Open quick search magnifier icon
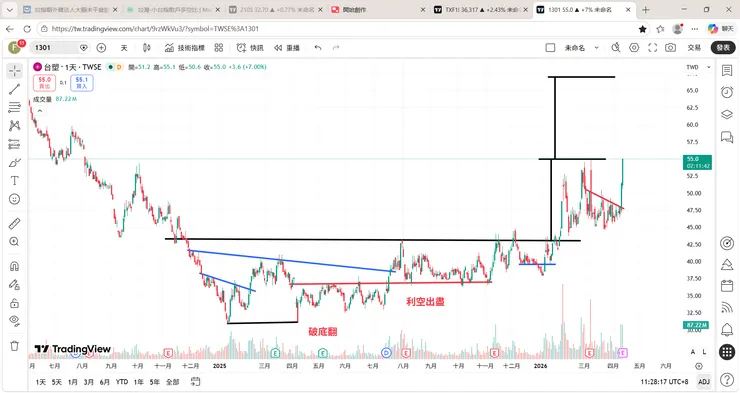This screenshot has height=393, width=740. (616, 48)
